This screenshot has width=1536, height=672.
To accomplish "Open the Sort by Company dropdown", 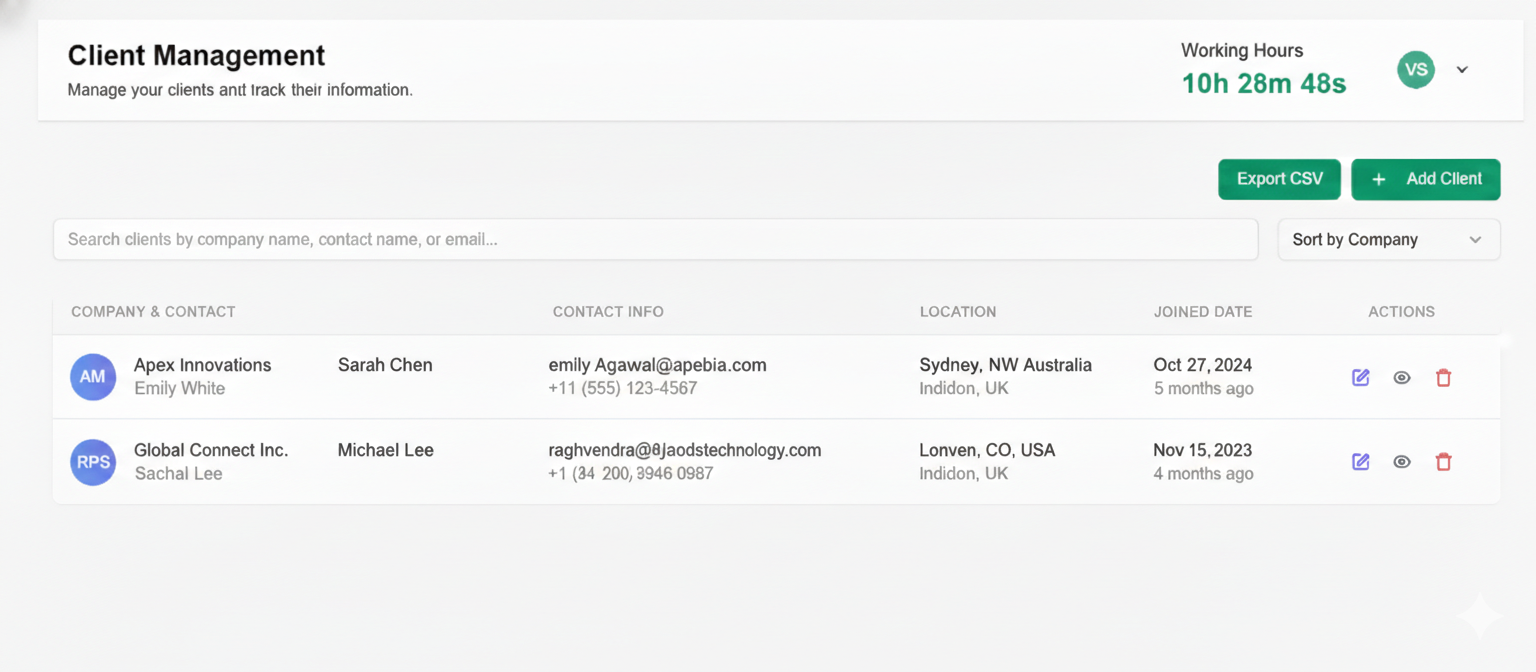I will click(x=1388, y=239).
